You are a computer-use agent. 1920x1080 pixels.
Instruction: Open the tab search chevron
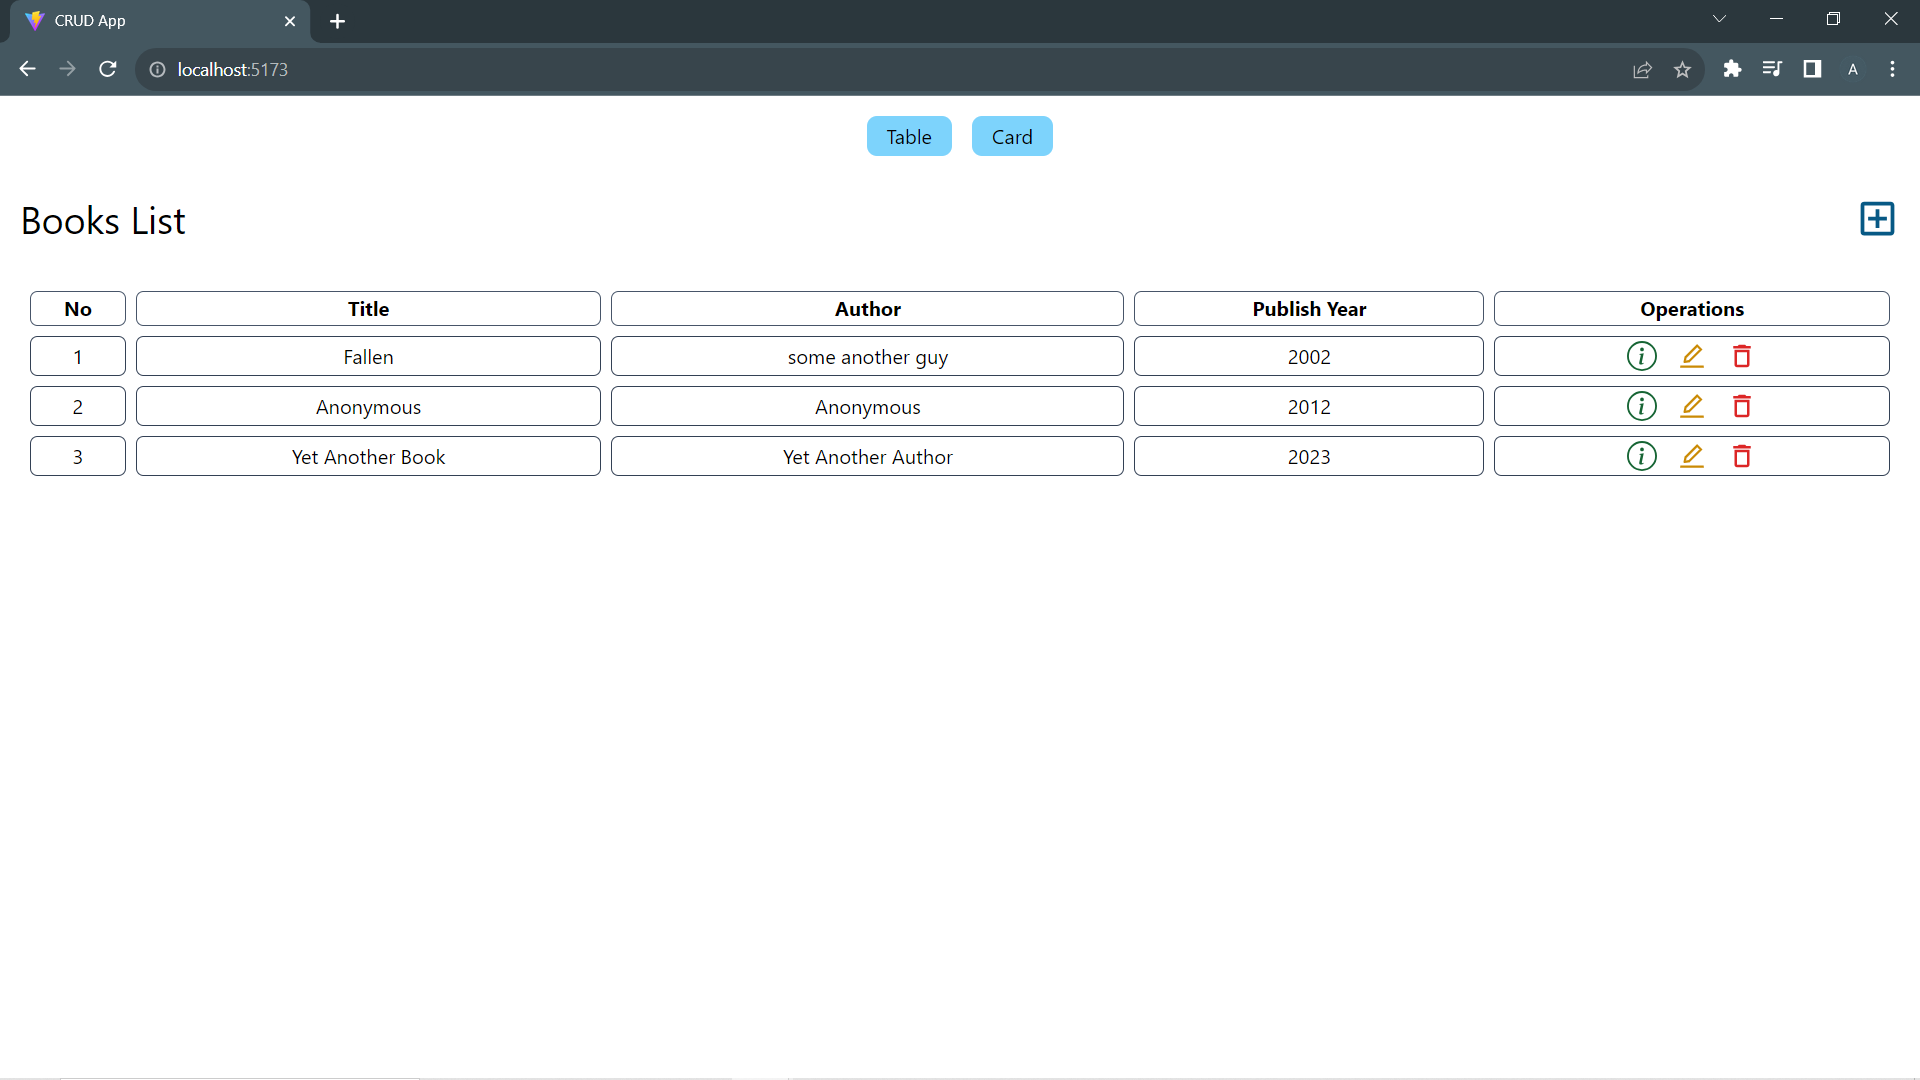click(1719, 18)
